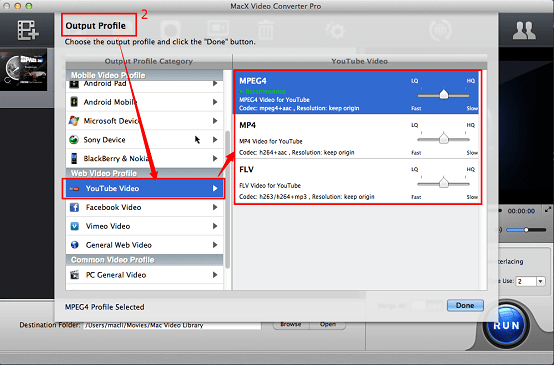
Task: Click the Microsoft Device Windows icon
Action: point(74,121)
